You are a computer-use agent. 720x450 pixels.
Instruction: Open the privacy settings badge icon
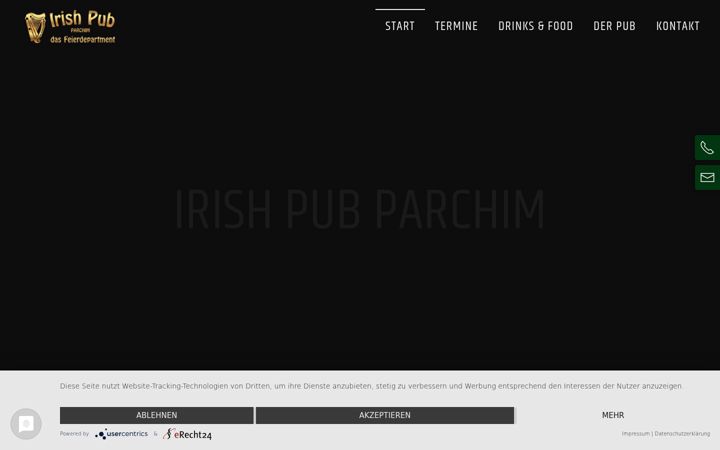point(26,424)
